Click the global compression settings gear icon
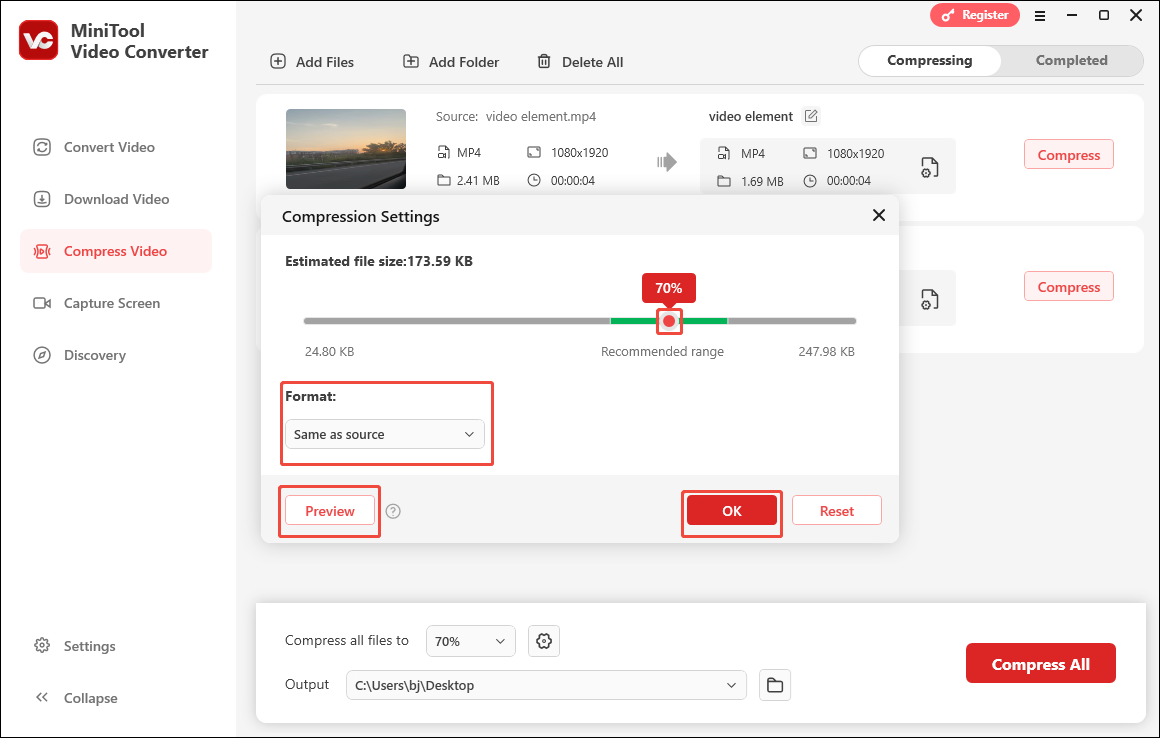This screenshot has height=738, width=1160. 544,641
